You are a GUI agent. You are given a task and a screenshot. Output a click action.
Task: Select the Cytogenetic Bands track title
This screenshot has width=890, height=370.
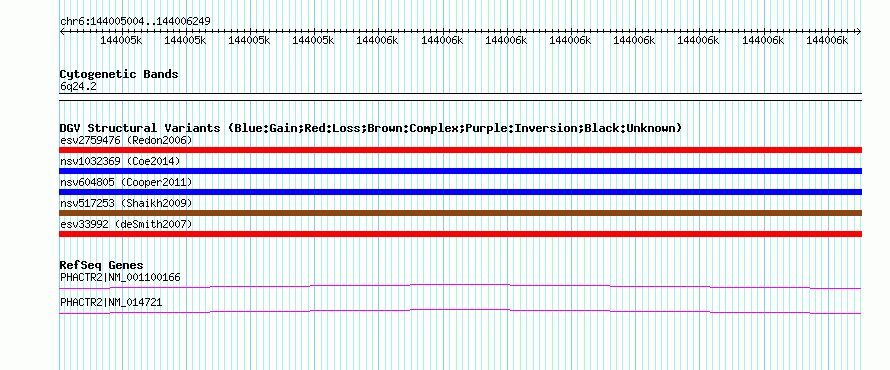point(119,74)
